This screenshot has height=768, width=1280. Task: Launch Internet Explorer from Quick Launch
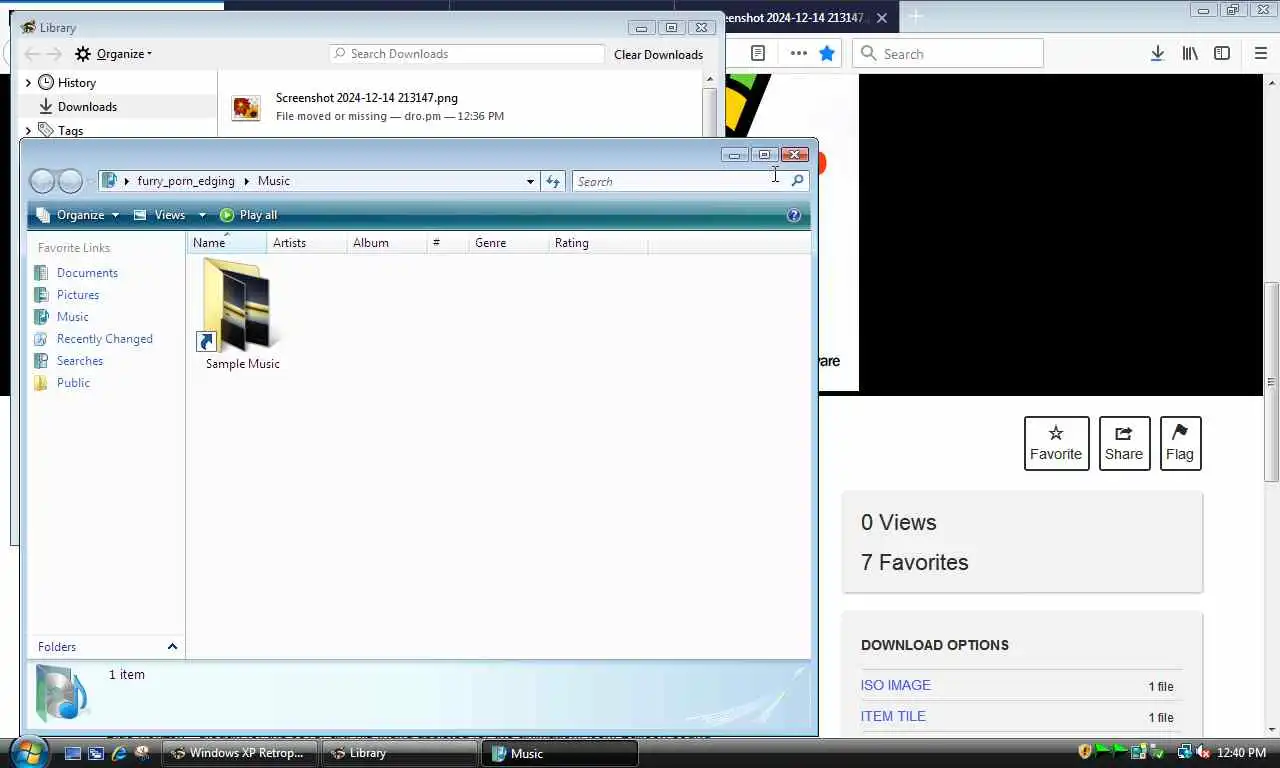pos(119,753)
